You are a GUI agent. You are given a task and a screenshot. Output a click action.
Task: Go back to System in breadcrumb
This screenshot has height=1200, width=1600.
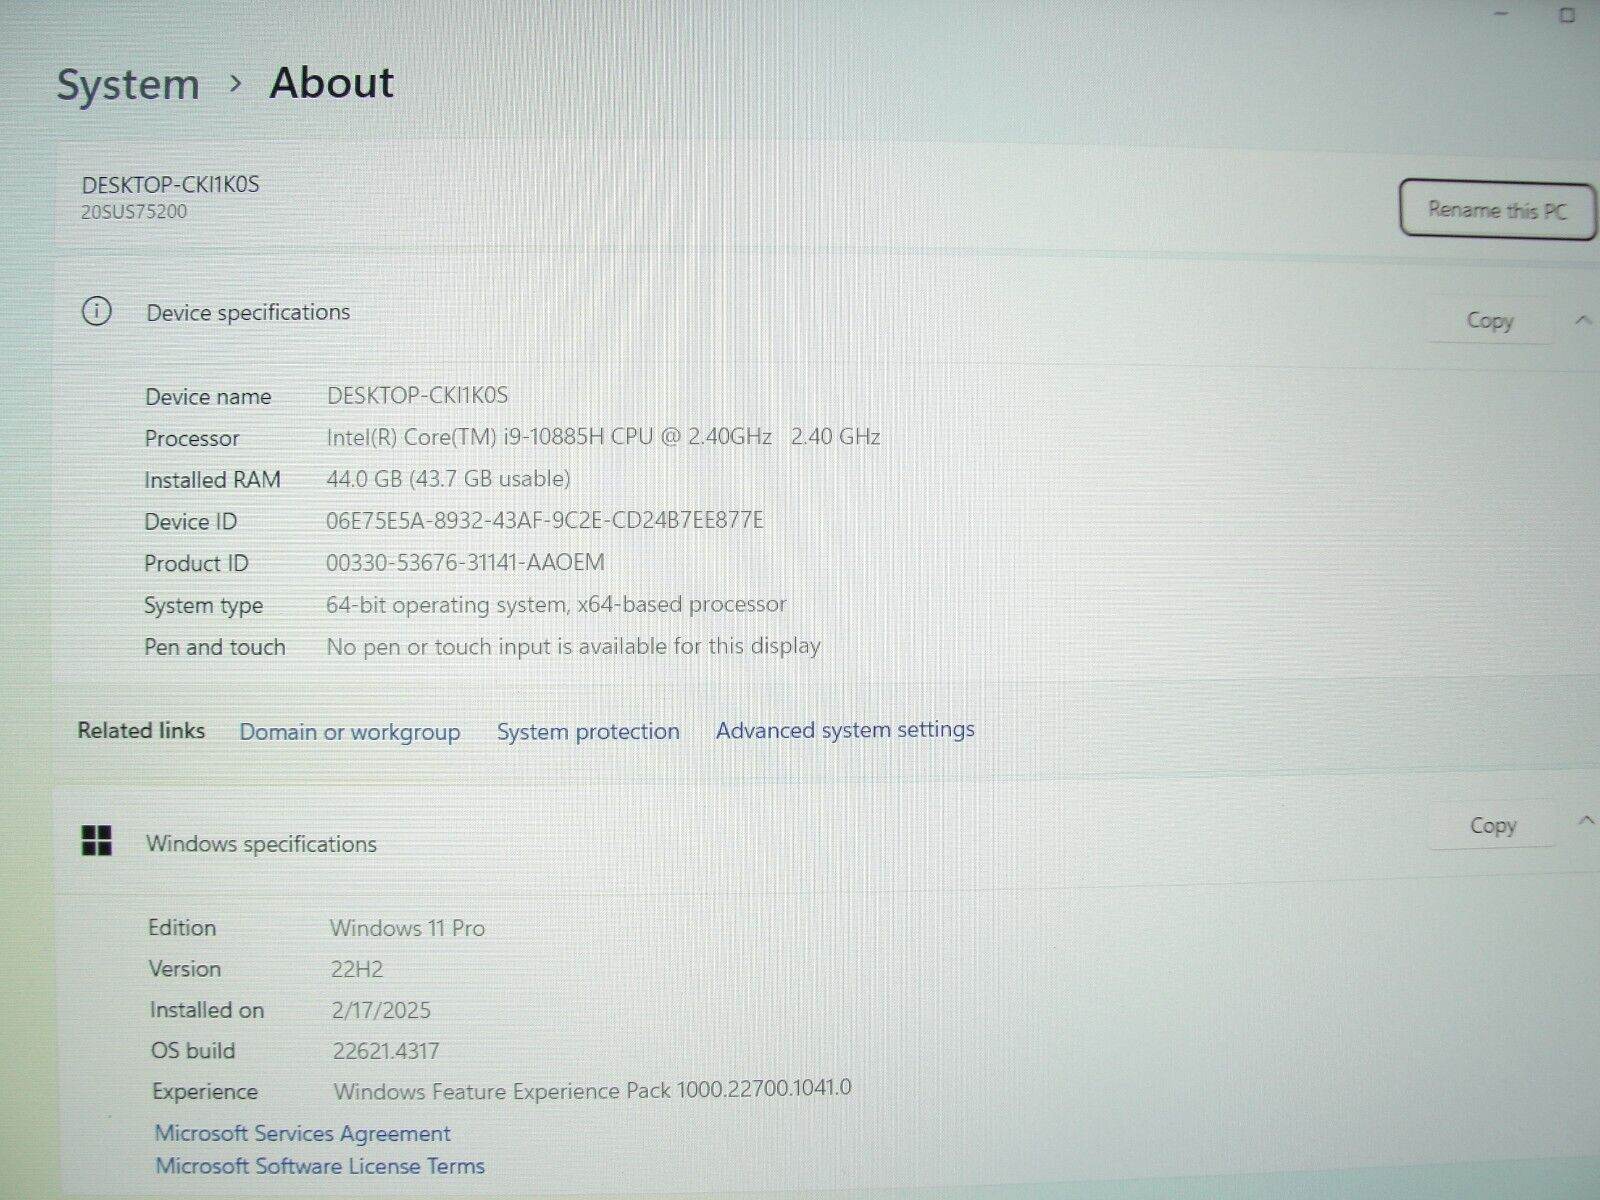click(x=128, y=85)
